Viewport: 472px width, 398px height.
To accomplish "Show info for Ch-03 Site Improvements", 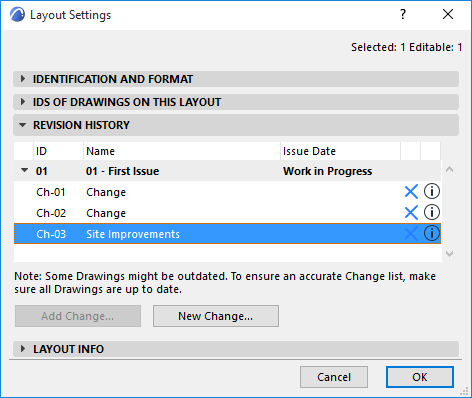I will [x=432, y=233].
